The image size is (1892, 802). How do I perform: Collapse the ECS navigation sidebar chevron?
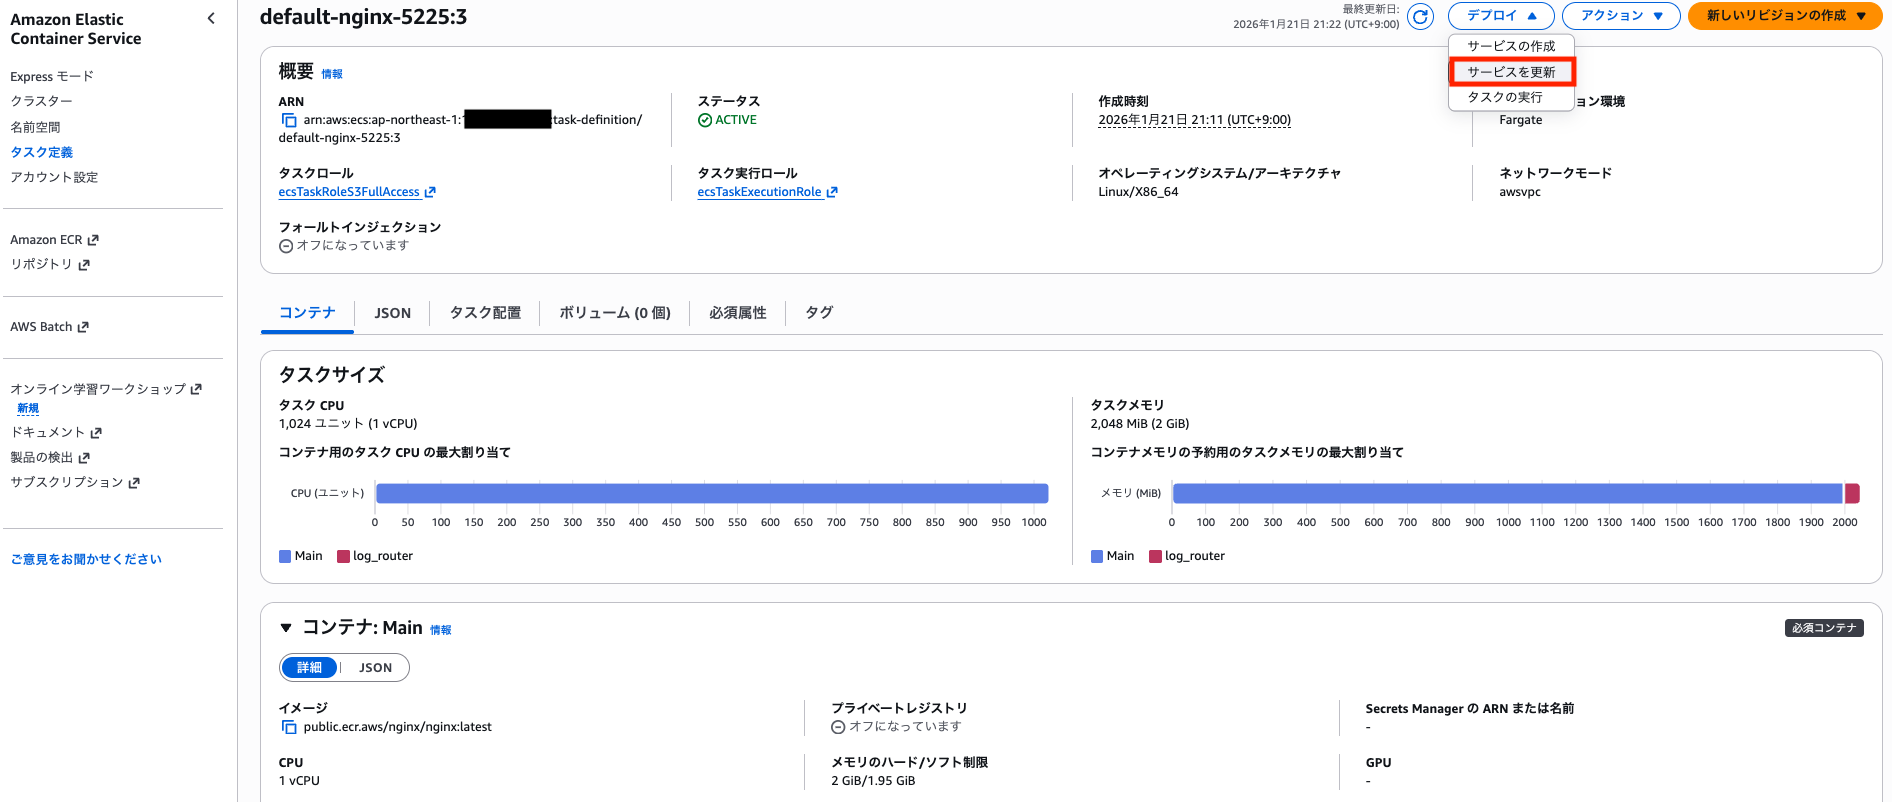(211, 18)
